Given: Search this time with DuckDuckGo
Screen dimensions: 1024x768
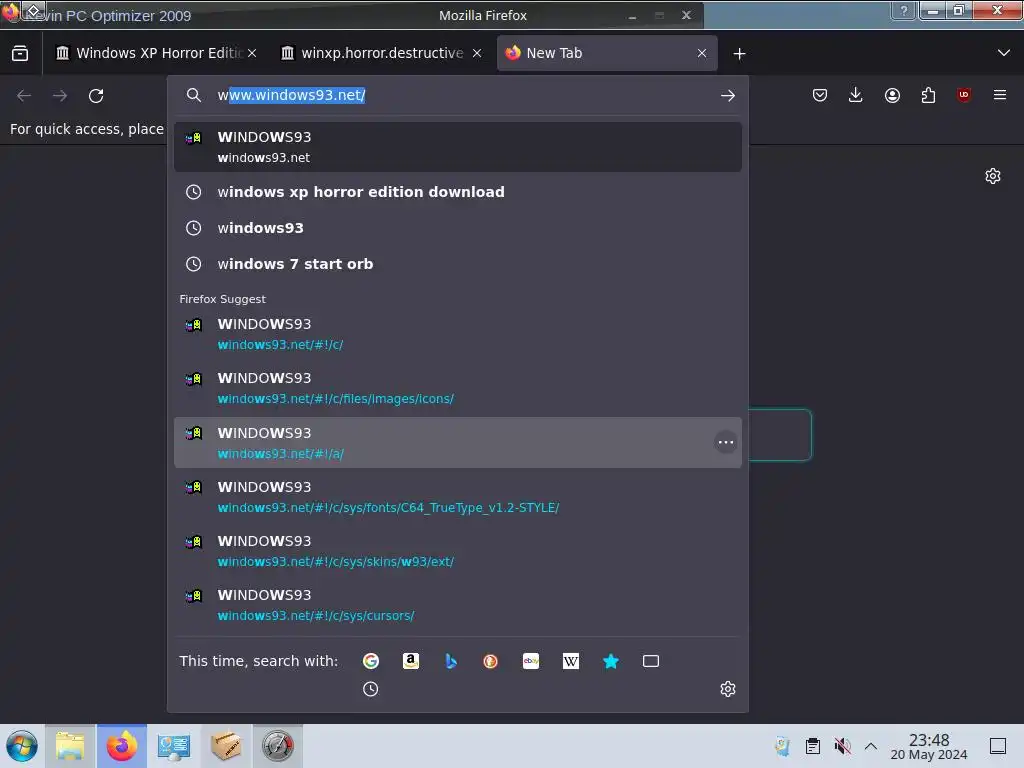Looking at the screenshot, I should click(x=490, y=661).
